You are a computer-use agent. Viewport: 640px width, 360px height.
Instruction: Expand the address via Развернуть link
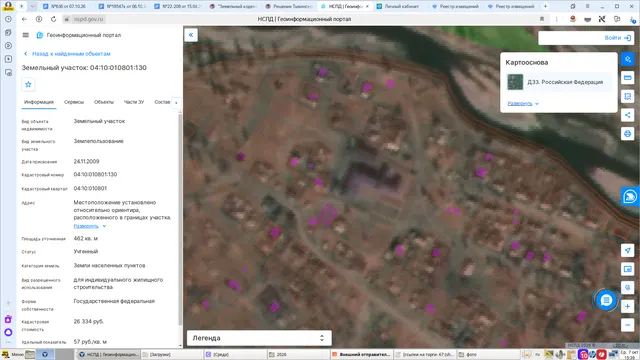point(90,226)
